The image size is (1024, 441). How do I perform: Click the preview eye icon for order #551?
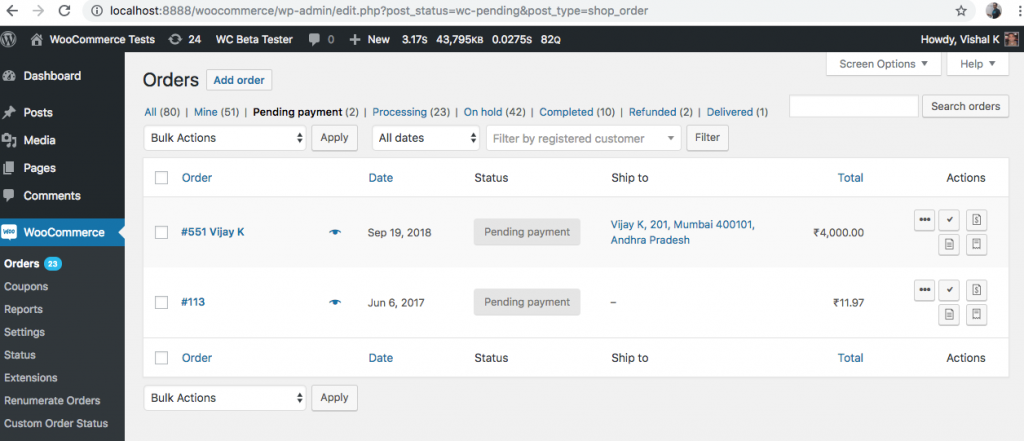coord(335,232)
